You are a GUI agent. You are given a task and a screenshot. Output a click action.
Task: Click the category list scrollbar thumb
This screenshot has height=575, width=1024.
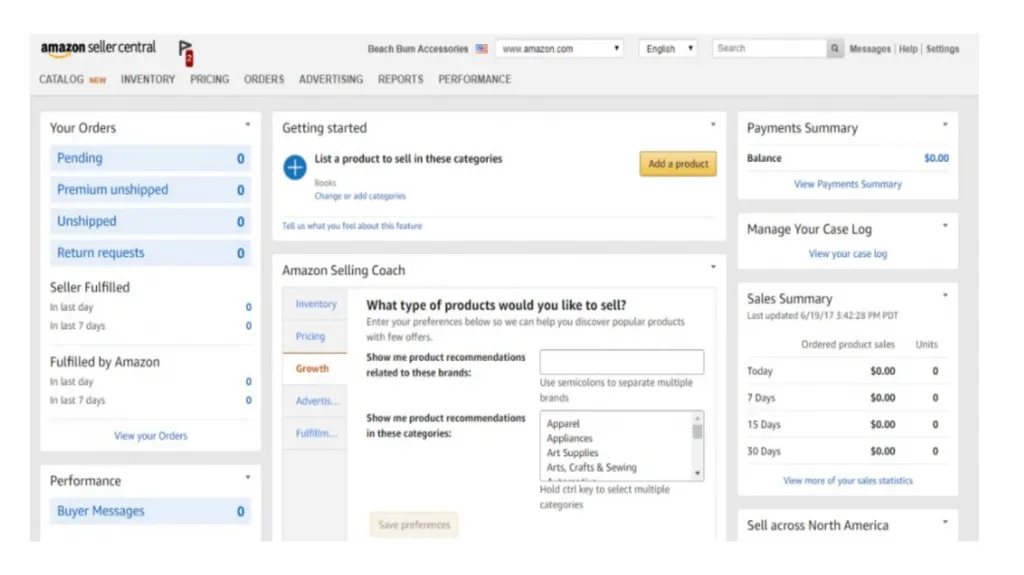[x=697, y=432]
